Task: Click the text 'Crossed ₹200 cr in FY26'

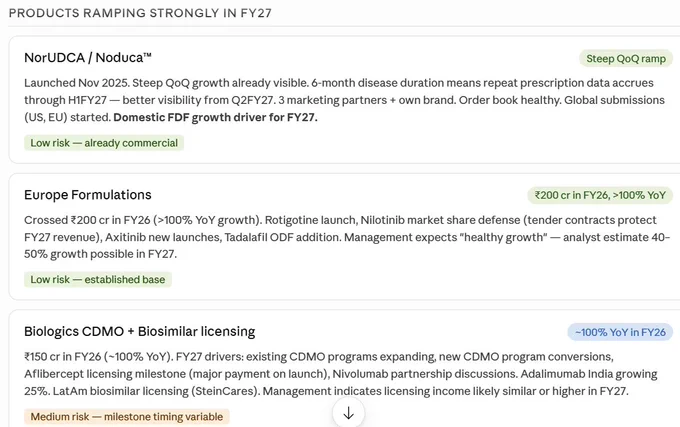Action: [86, 220]
